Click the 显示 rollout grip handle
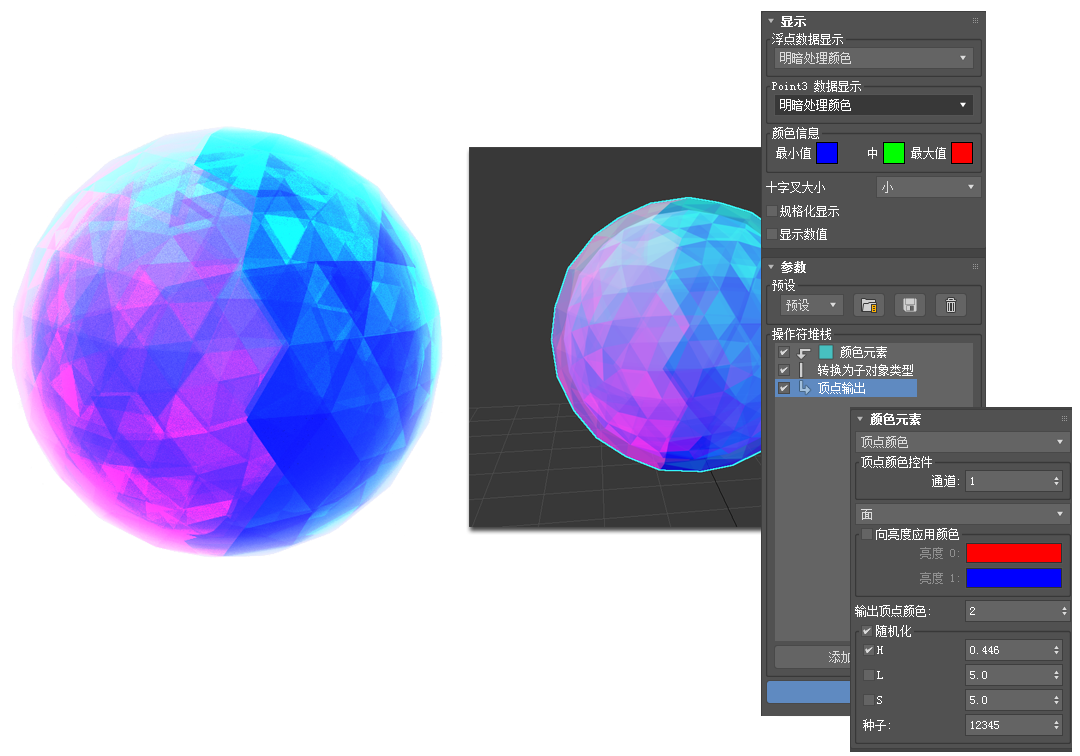The image size is (1080, 756). coord(975,21)
